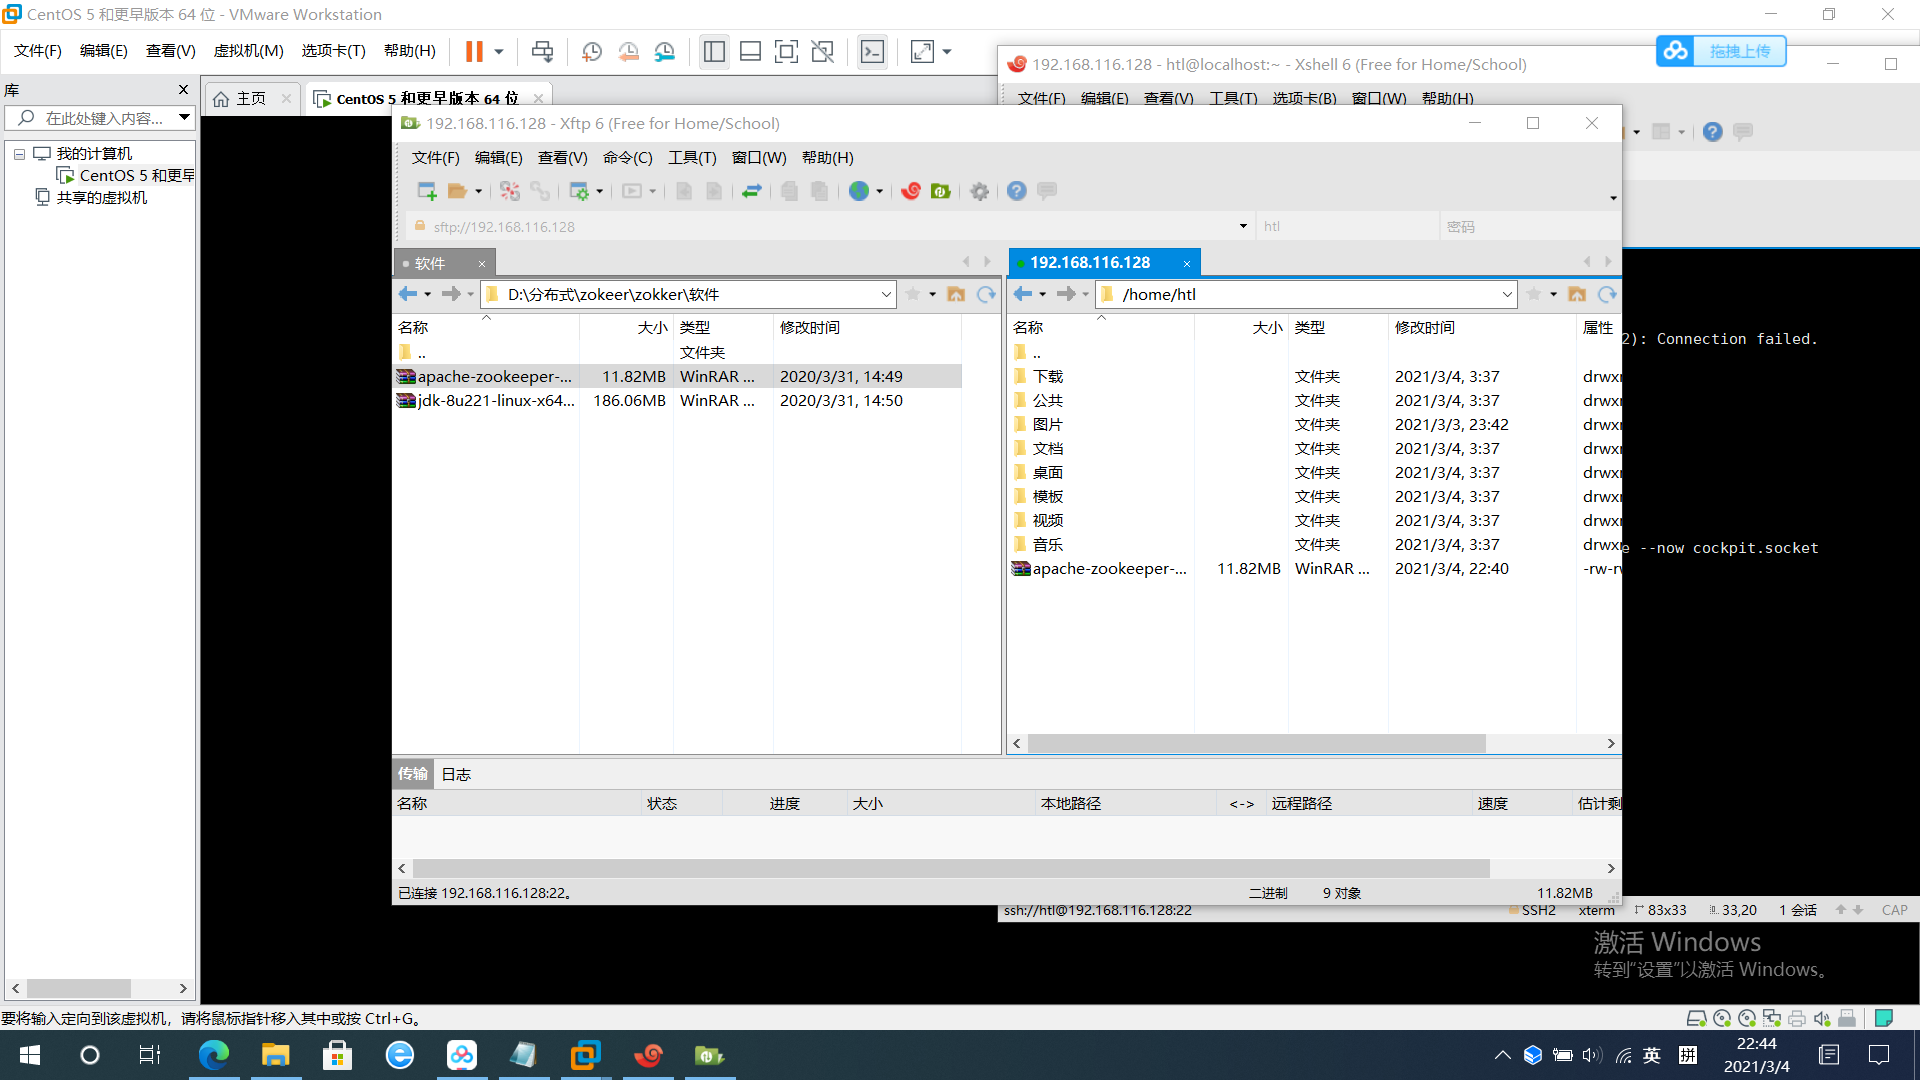This screenshot has width=1920, height=1080.
Task: Open File Explorer from the taskbar
Action: (x=275, y=1055)
